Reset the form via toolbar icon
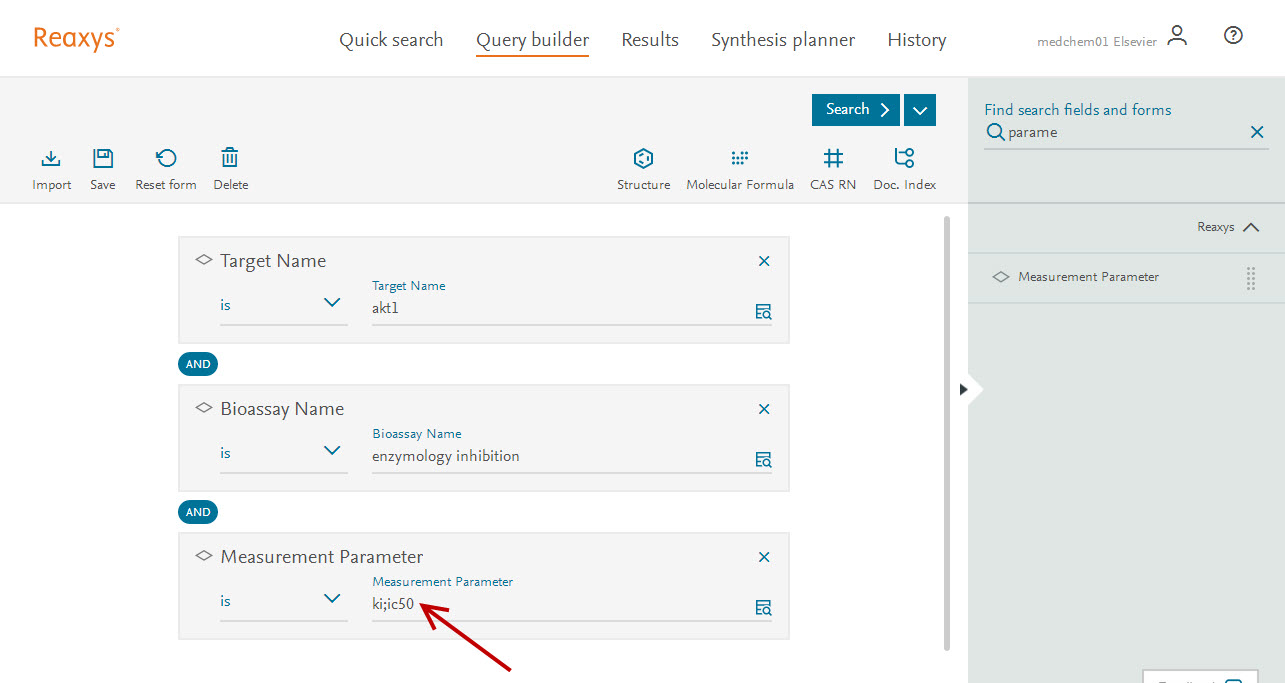 pyautogui.click(x=166, y=159)
